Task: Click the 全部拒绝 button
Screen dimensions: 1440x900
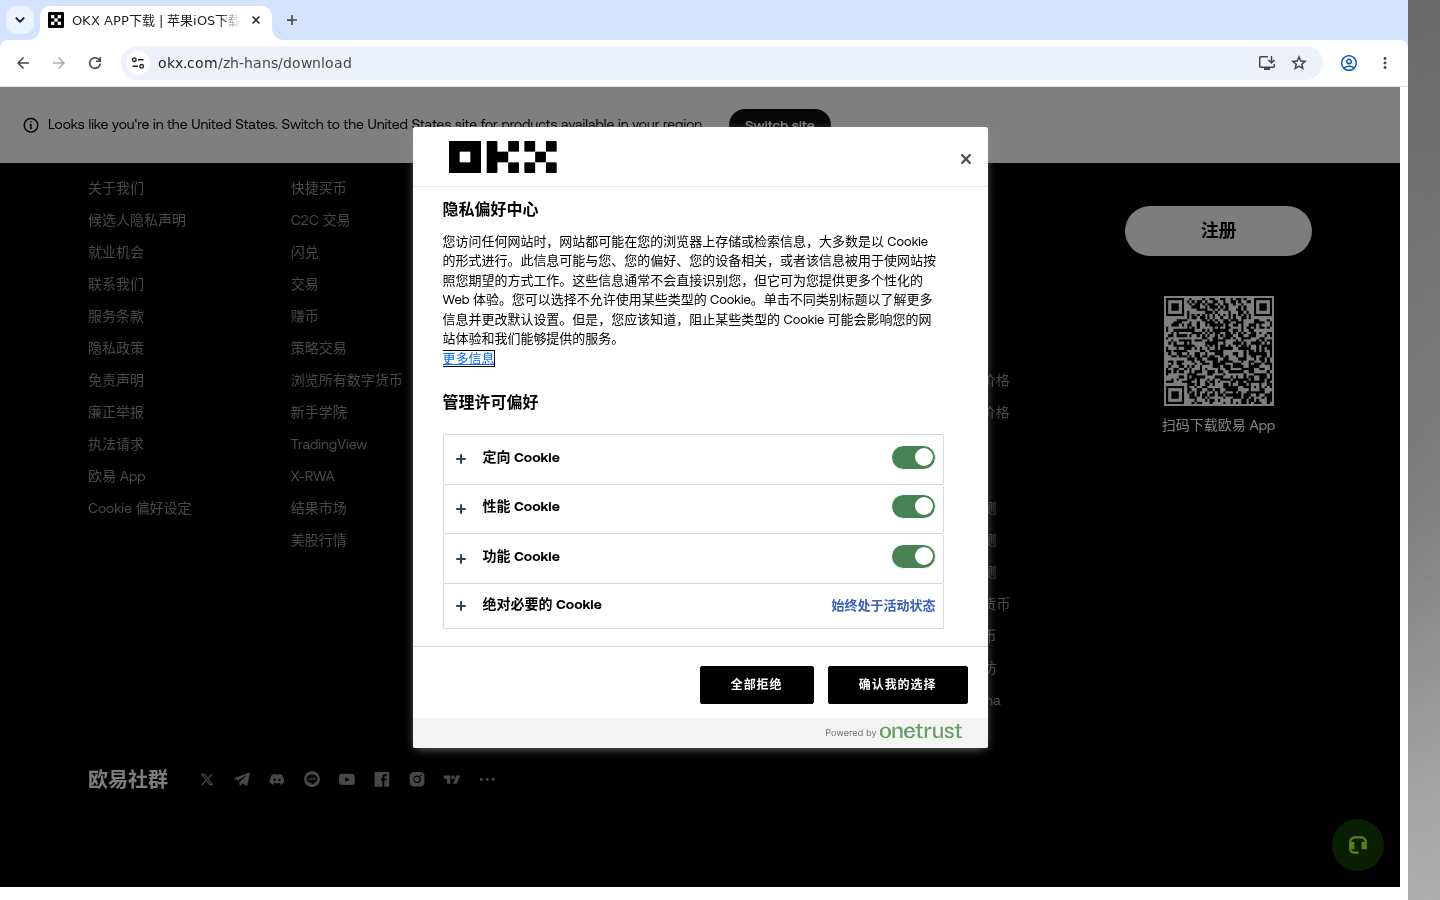Action: pos(757,685)
